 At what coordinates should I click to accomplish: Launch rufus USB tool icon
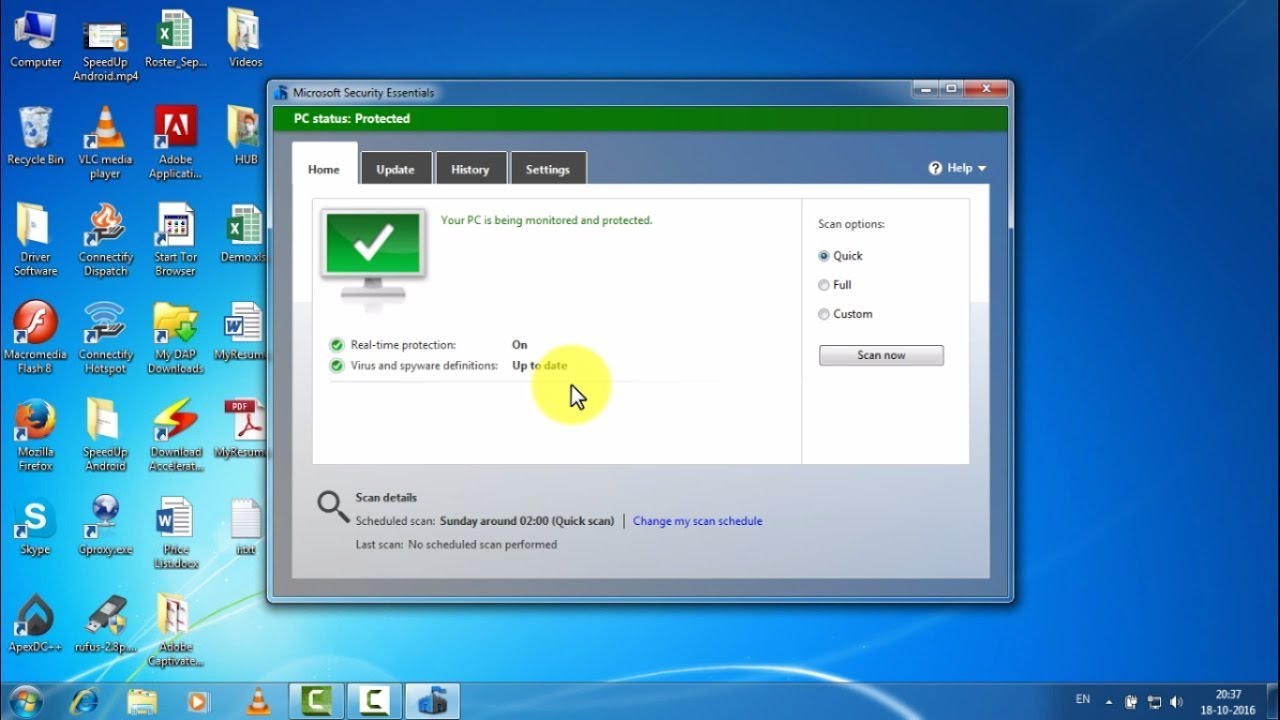point(105,622)
